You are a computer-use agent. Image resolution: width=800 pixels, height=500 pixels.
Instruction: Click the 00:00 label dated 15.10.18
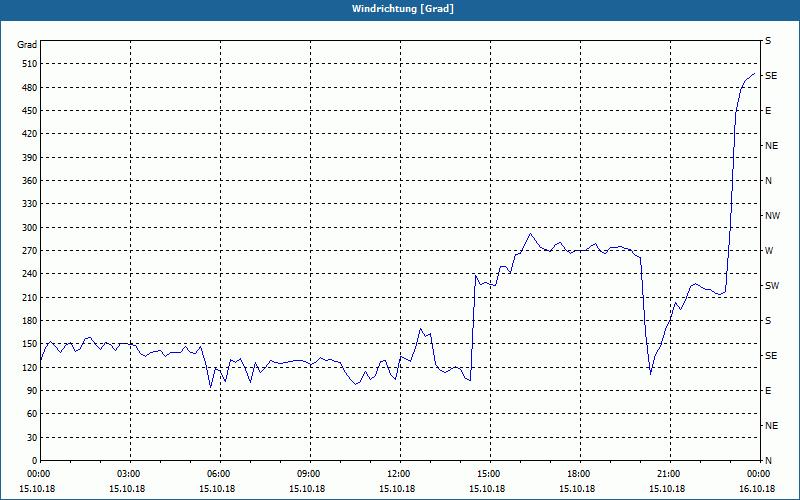tap(39, 474)
